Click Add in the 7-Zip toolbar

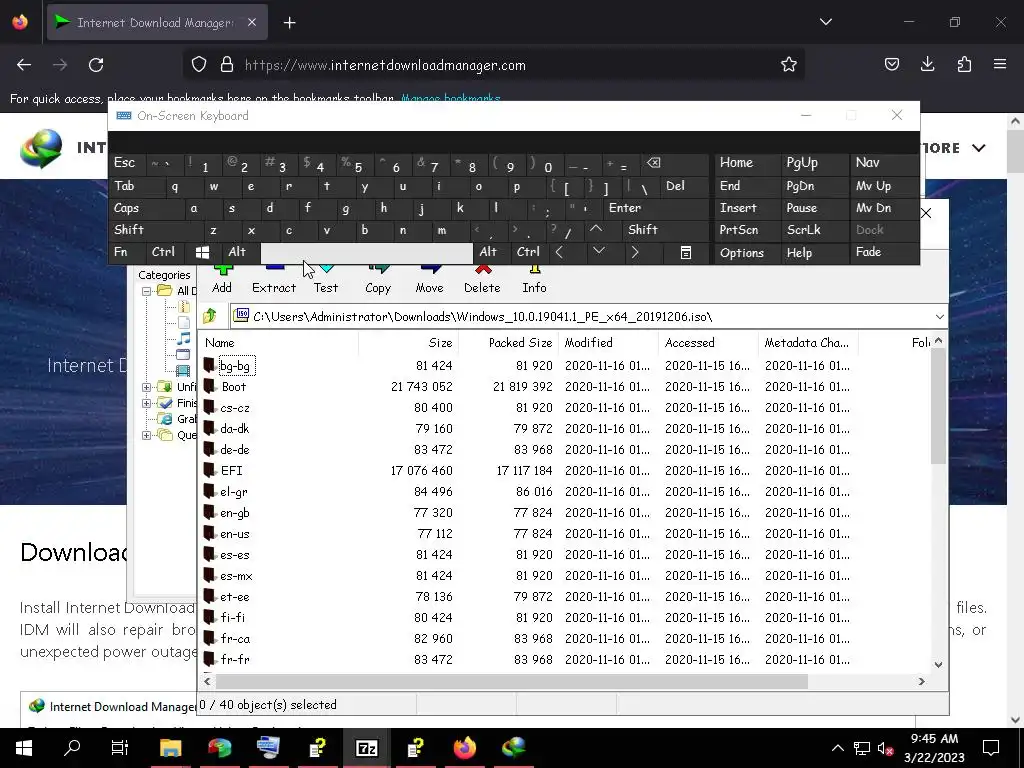tap(222, 280)
